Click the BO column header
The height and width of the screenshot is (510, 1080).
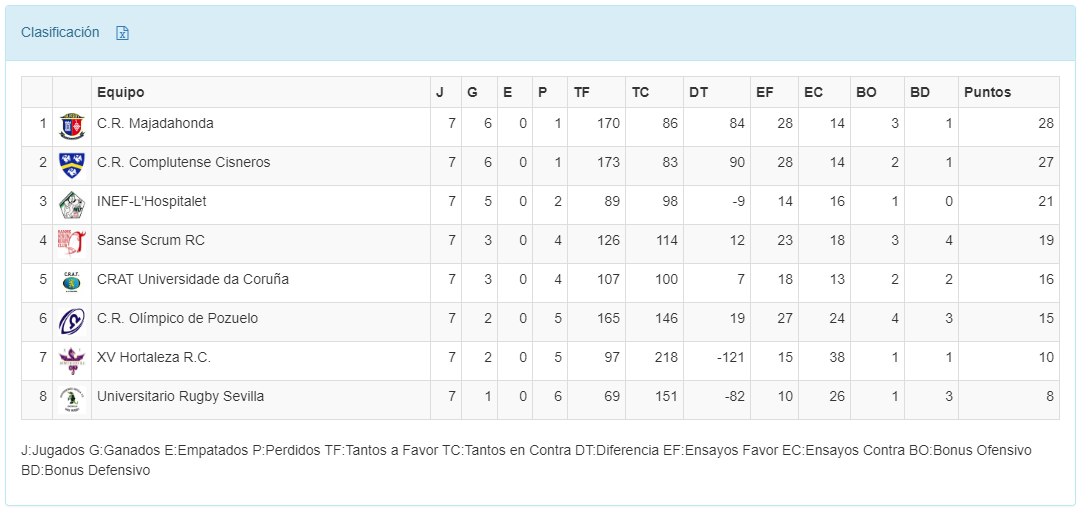point(866,92)
